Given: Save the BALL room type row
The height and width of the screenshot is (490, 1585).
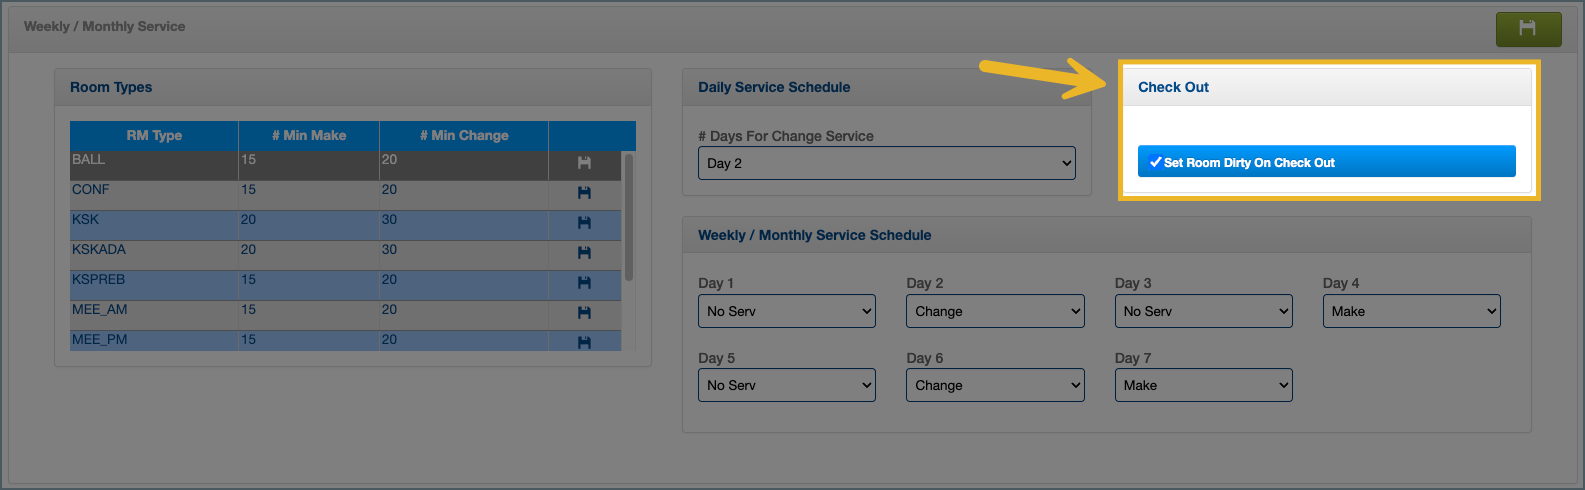Looking at the screenshot, I should 585,163.
